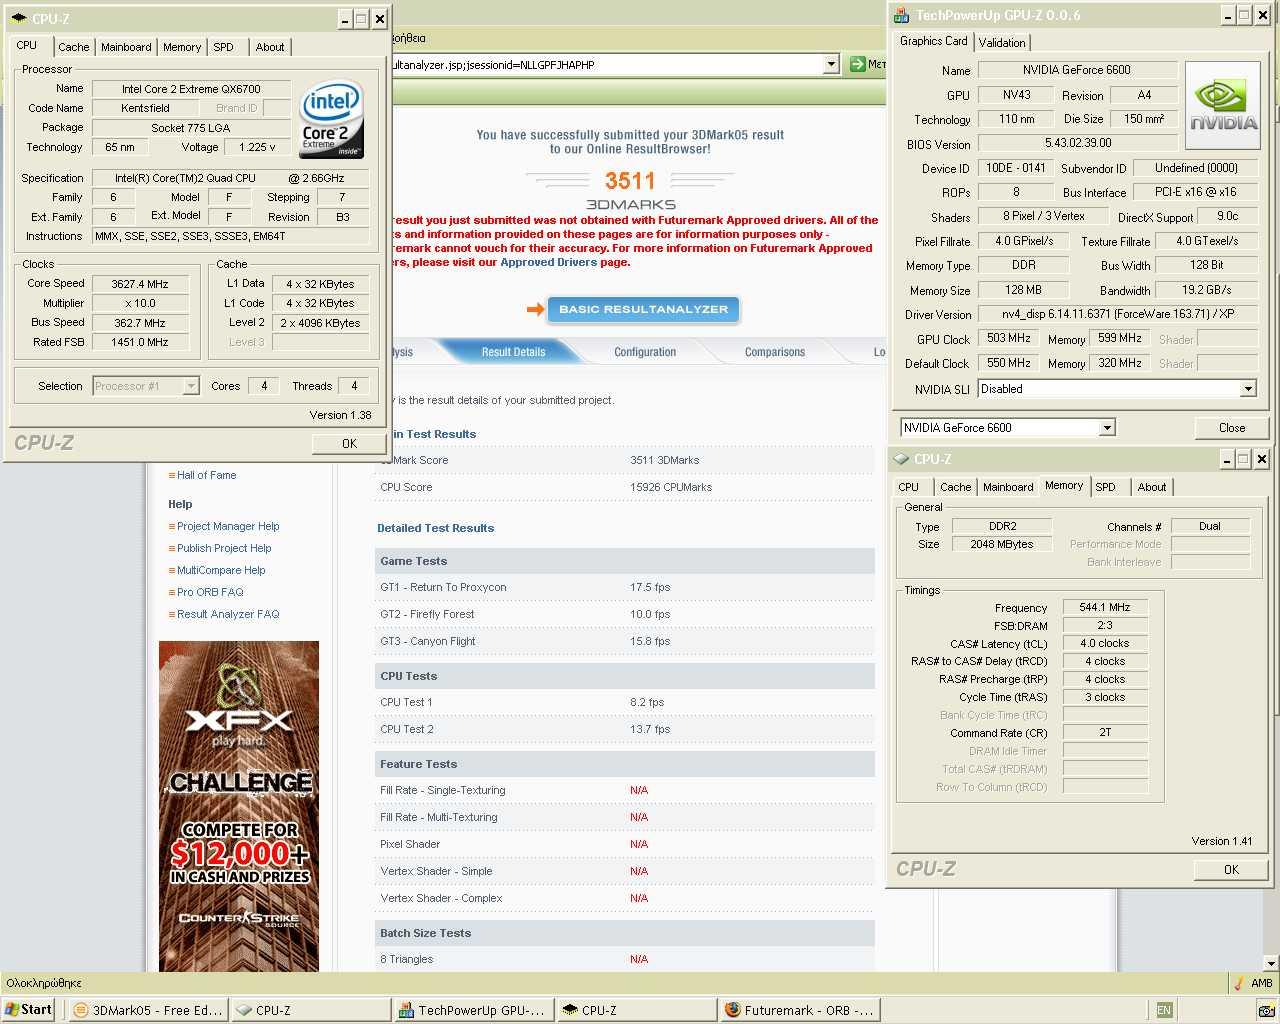The image size is (1280, 1024).
Task: Click the Intel Core 2 Extreme logo
Action: click(332, 118)
